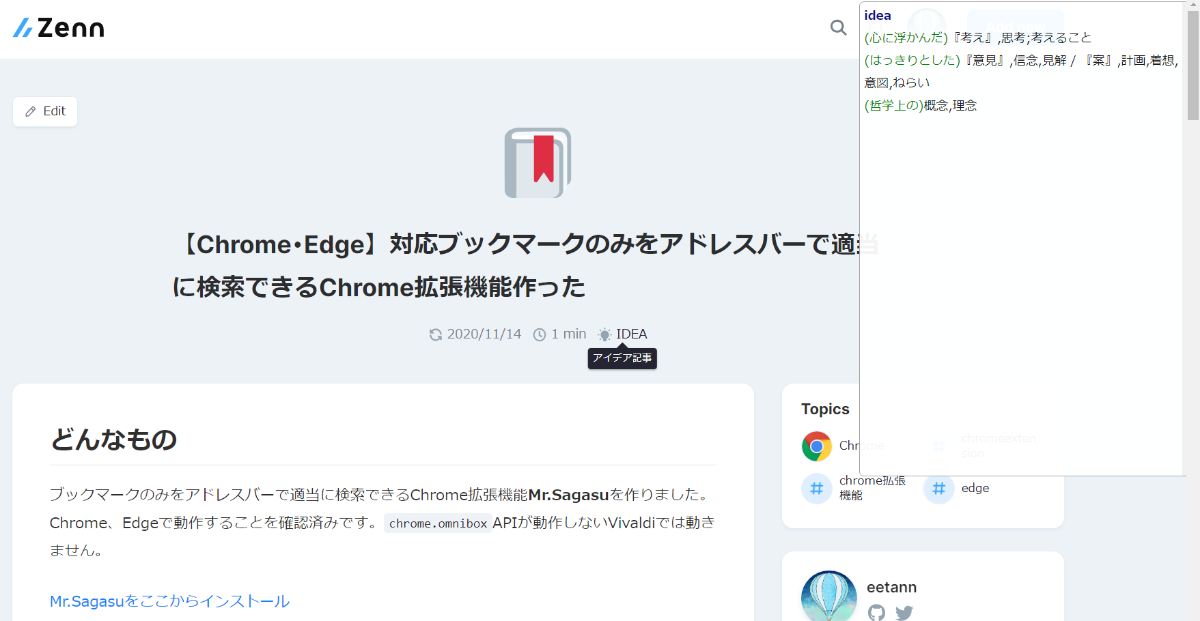Click the search magnifier icon
The width and height of the screenshot is (1200, 621).
pos(838,28)
